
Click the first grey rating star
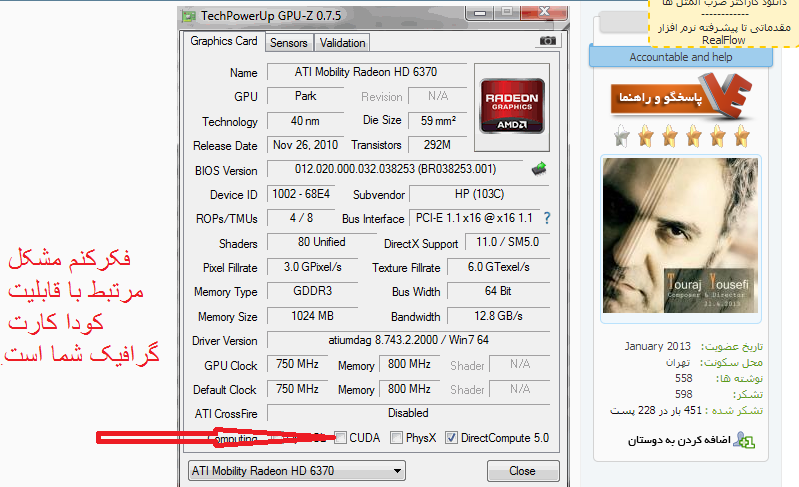[x=622, y=136]
